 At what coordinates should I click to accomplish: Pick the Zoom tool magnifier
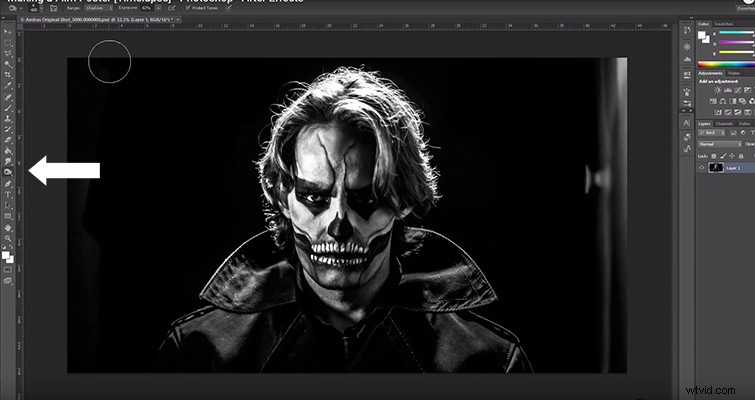tap(8, 238)
